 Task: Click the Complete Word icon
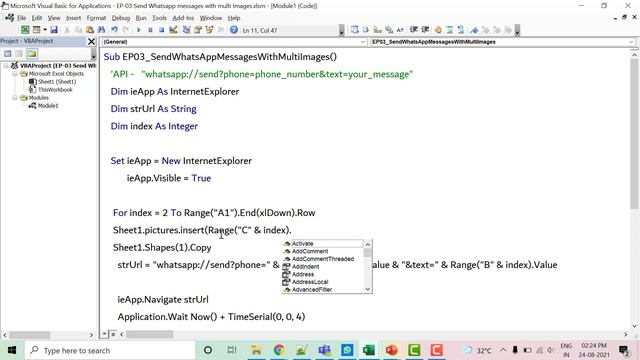pos(400,30)
